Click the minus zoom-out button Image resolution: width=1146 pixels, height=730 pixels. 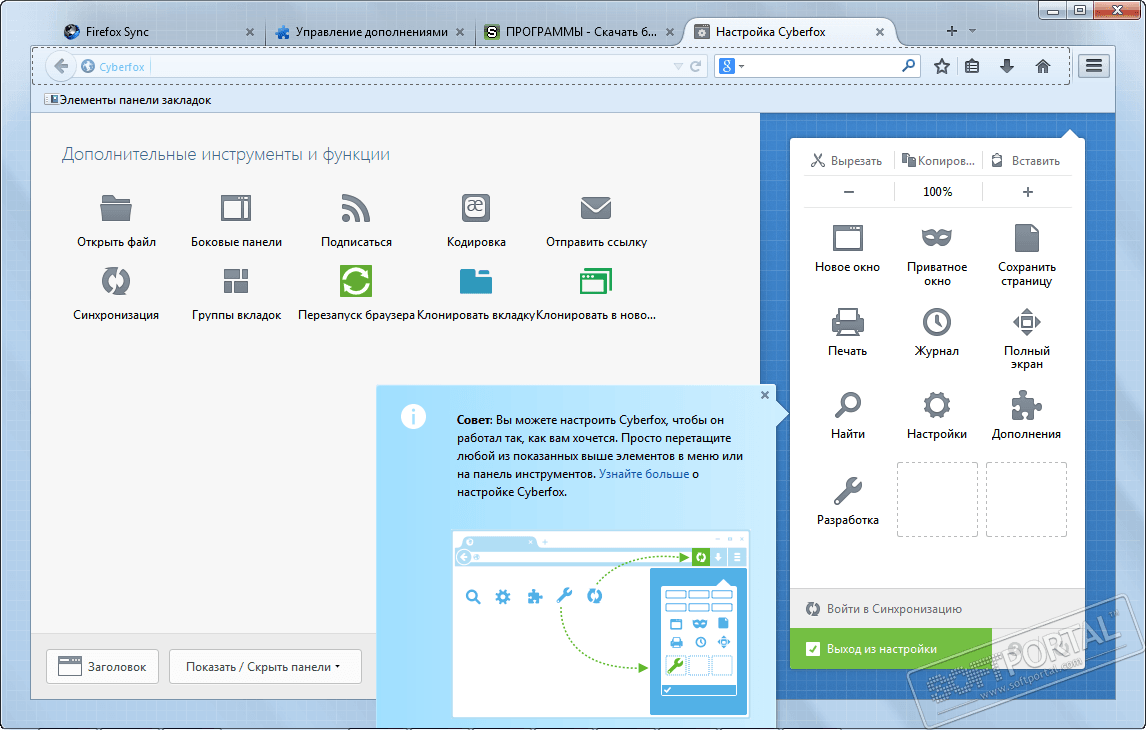[x=849, y=192]
